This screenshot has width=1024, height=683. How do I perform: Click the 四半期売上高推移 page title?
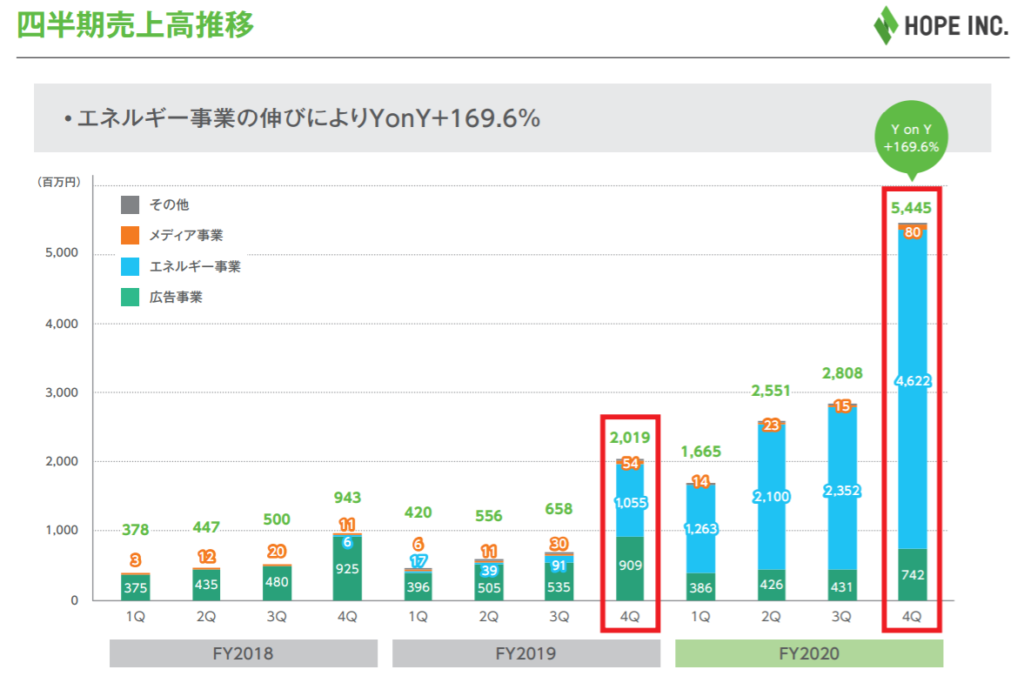[x=136, y=26]
